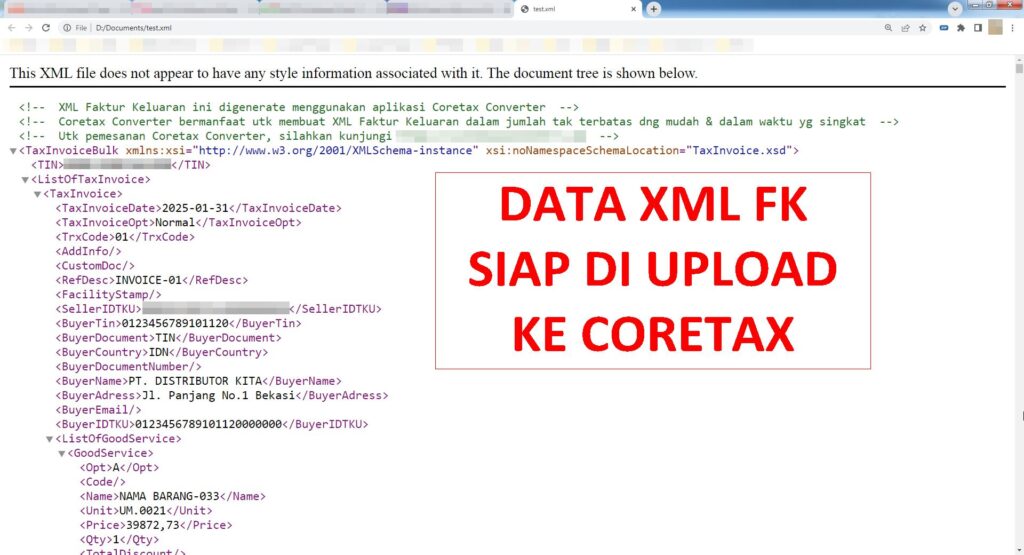This screenshot has width=1024, height=555.
Task: Click the Opt value A
Action: coord(116,468)
